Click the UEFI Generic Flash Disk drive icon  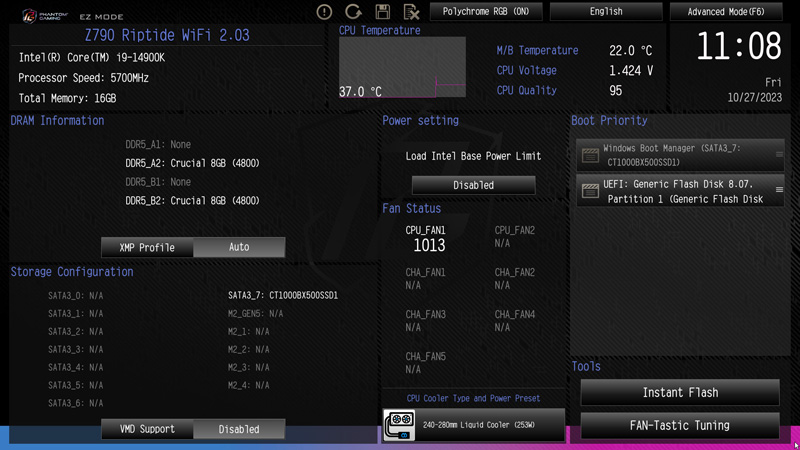click(590, 191)
